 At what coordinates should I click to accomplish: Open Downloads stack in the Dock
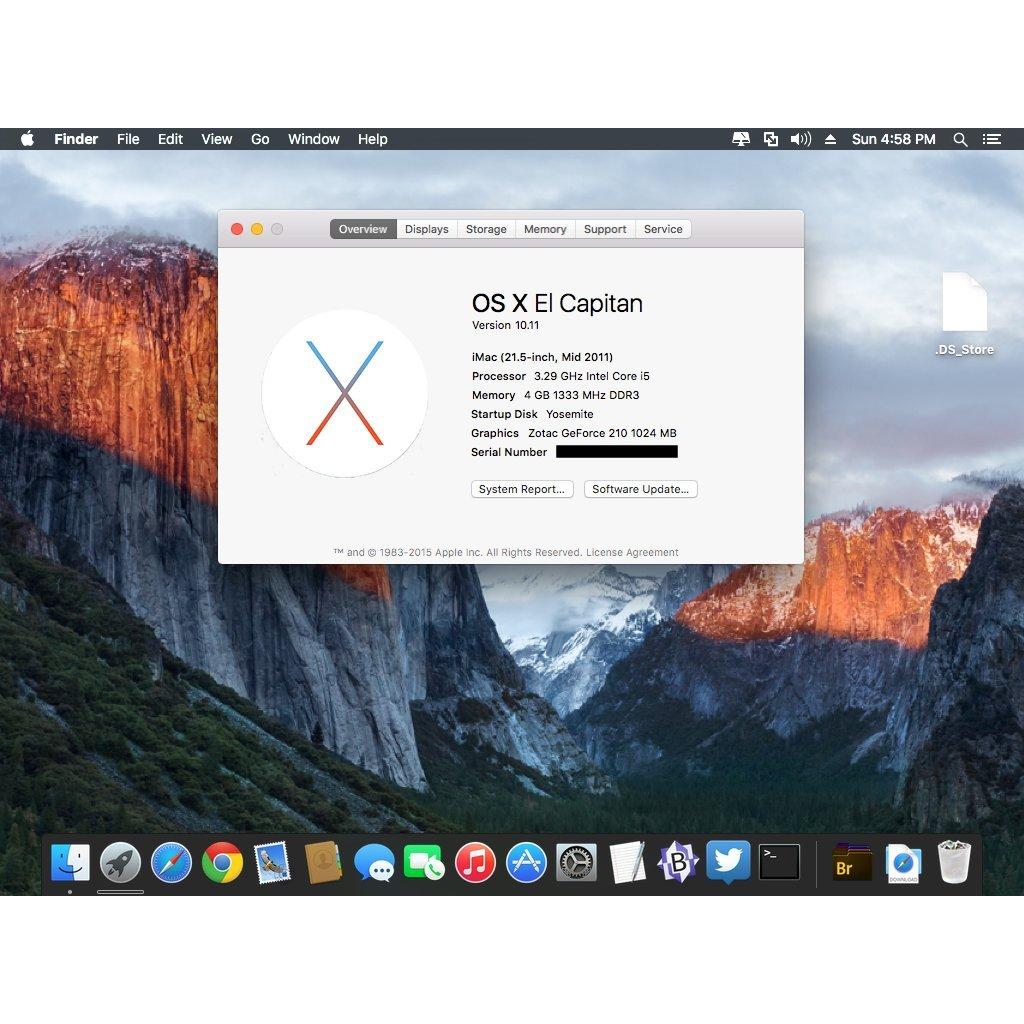903,863
